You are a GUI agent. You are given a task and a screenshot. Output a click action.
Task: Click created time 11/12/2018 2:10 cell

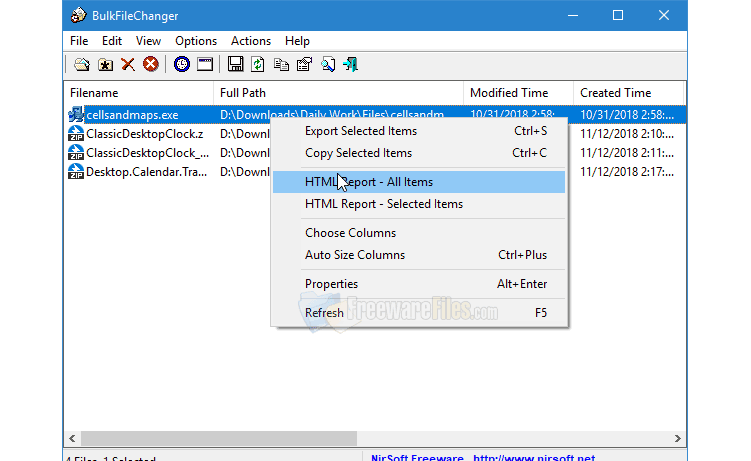coord(627,134)
